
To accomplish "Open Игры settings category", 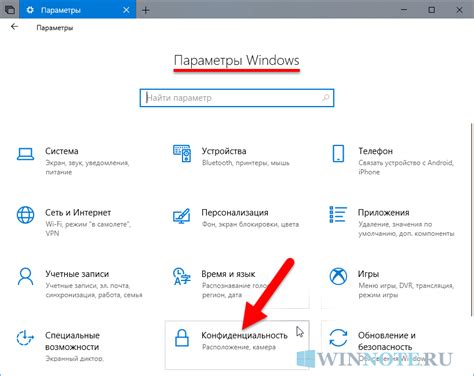I will 395,284.
